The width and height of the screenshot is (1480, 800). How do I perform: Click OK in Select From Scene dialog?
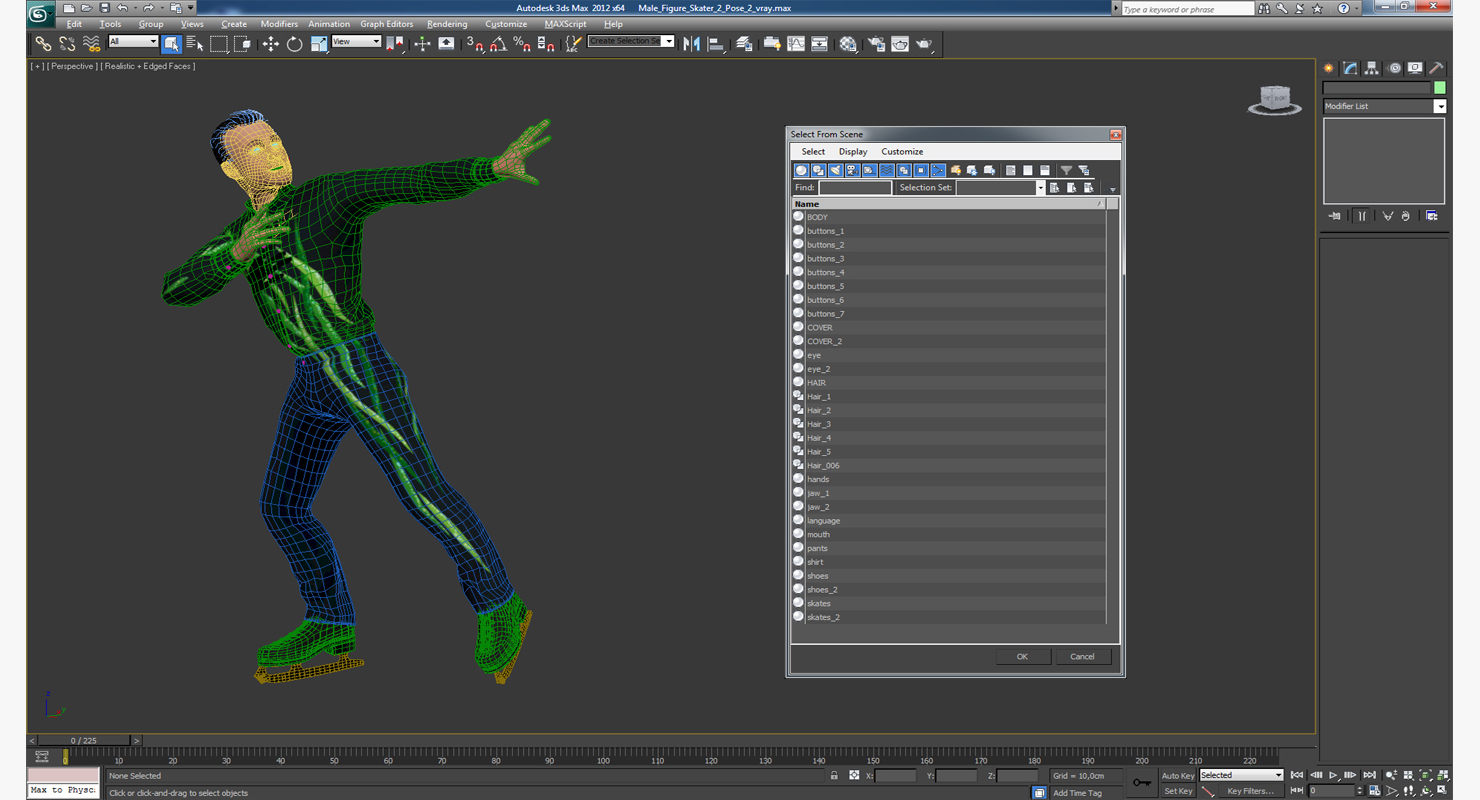[1022, 657]
